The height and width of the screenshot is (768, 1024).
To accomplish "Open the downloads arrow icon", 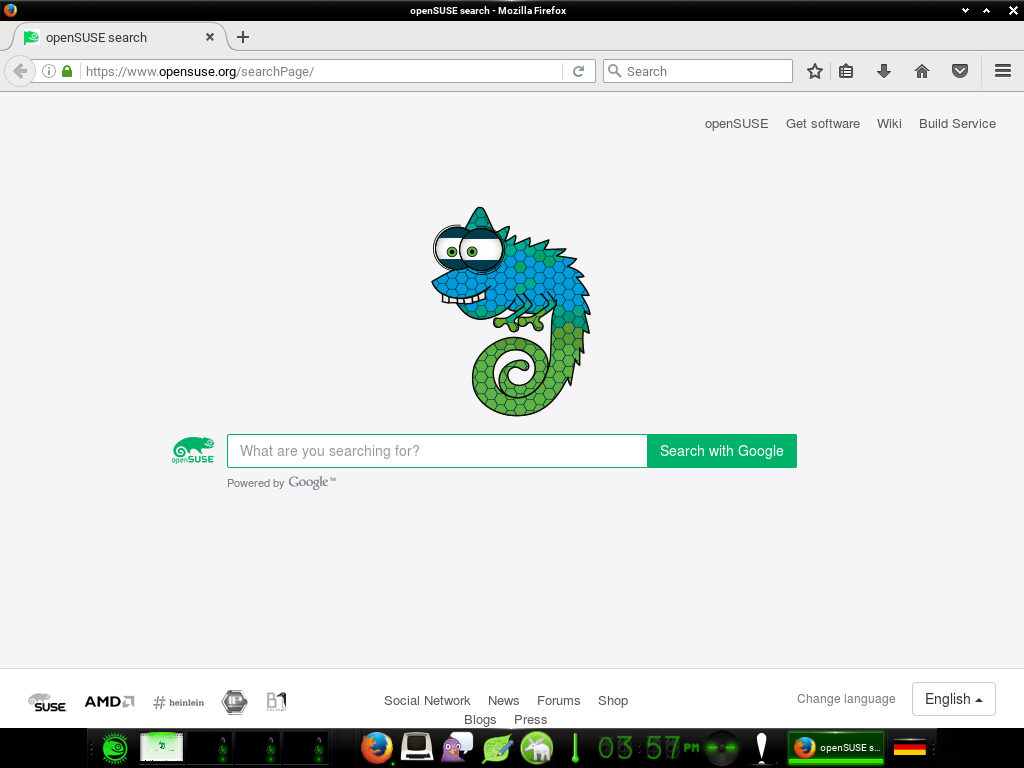I will pos(884,71).
